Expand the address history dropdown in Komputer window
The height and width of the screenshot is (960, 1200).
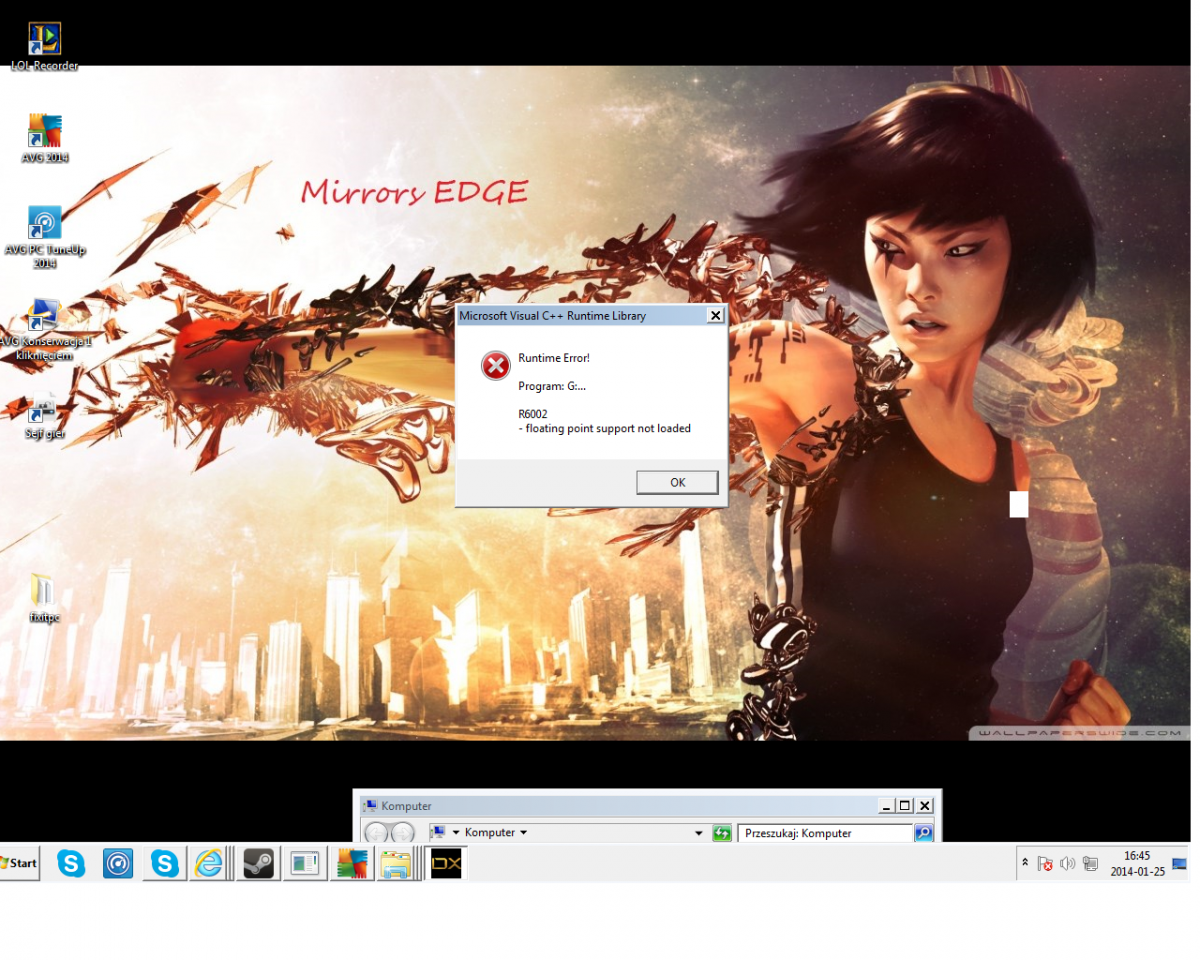point(699,832)
